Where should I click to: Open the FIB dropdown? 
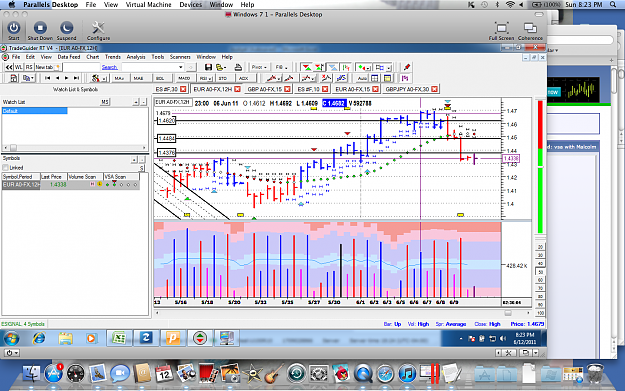281,67
